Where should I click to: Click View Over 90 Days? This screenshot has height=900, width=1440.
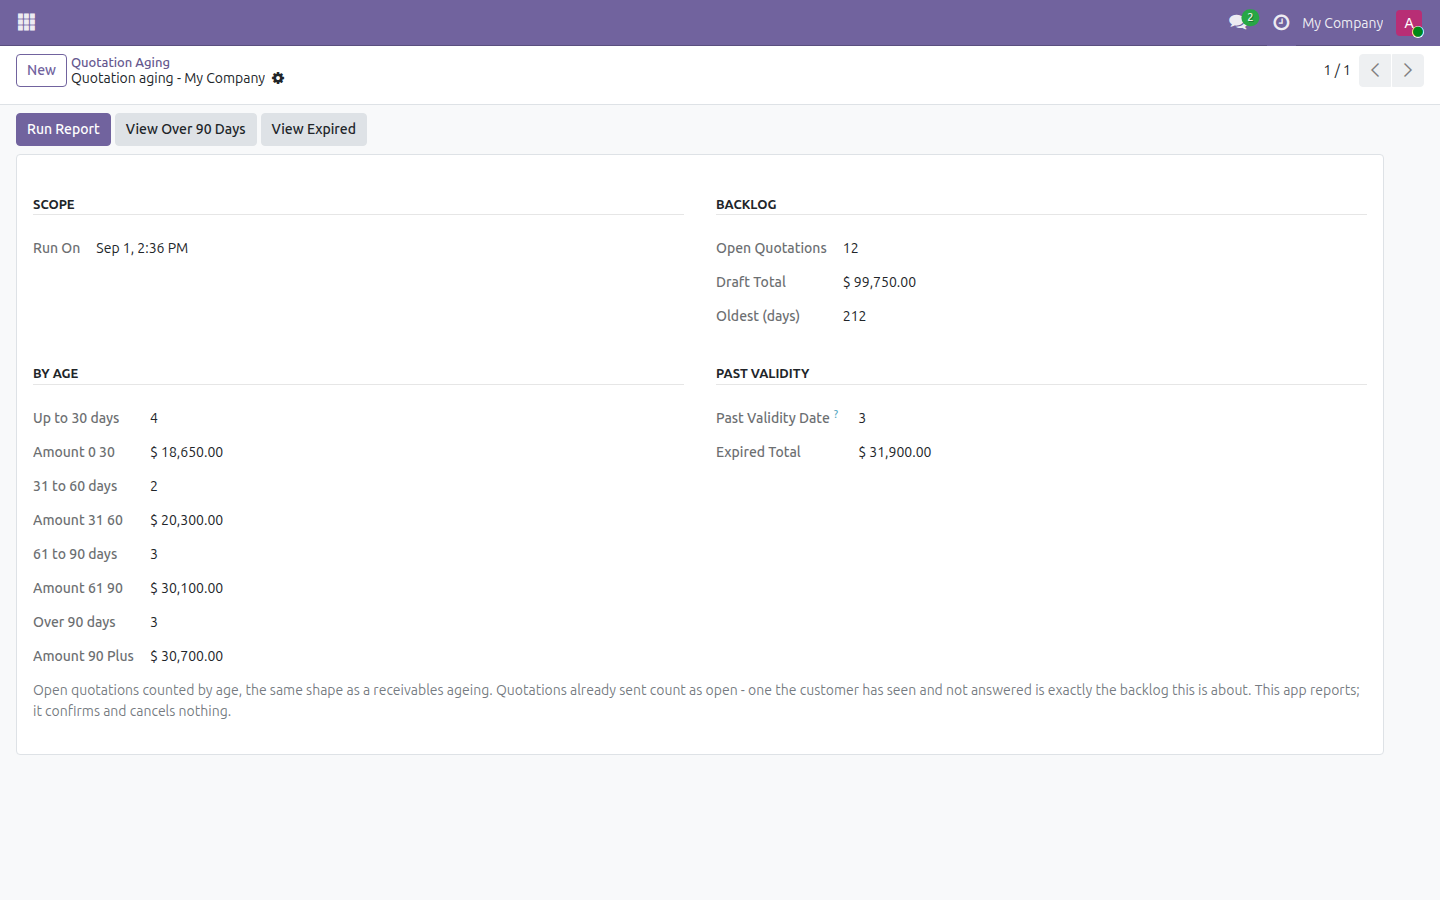186,129
